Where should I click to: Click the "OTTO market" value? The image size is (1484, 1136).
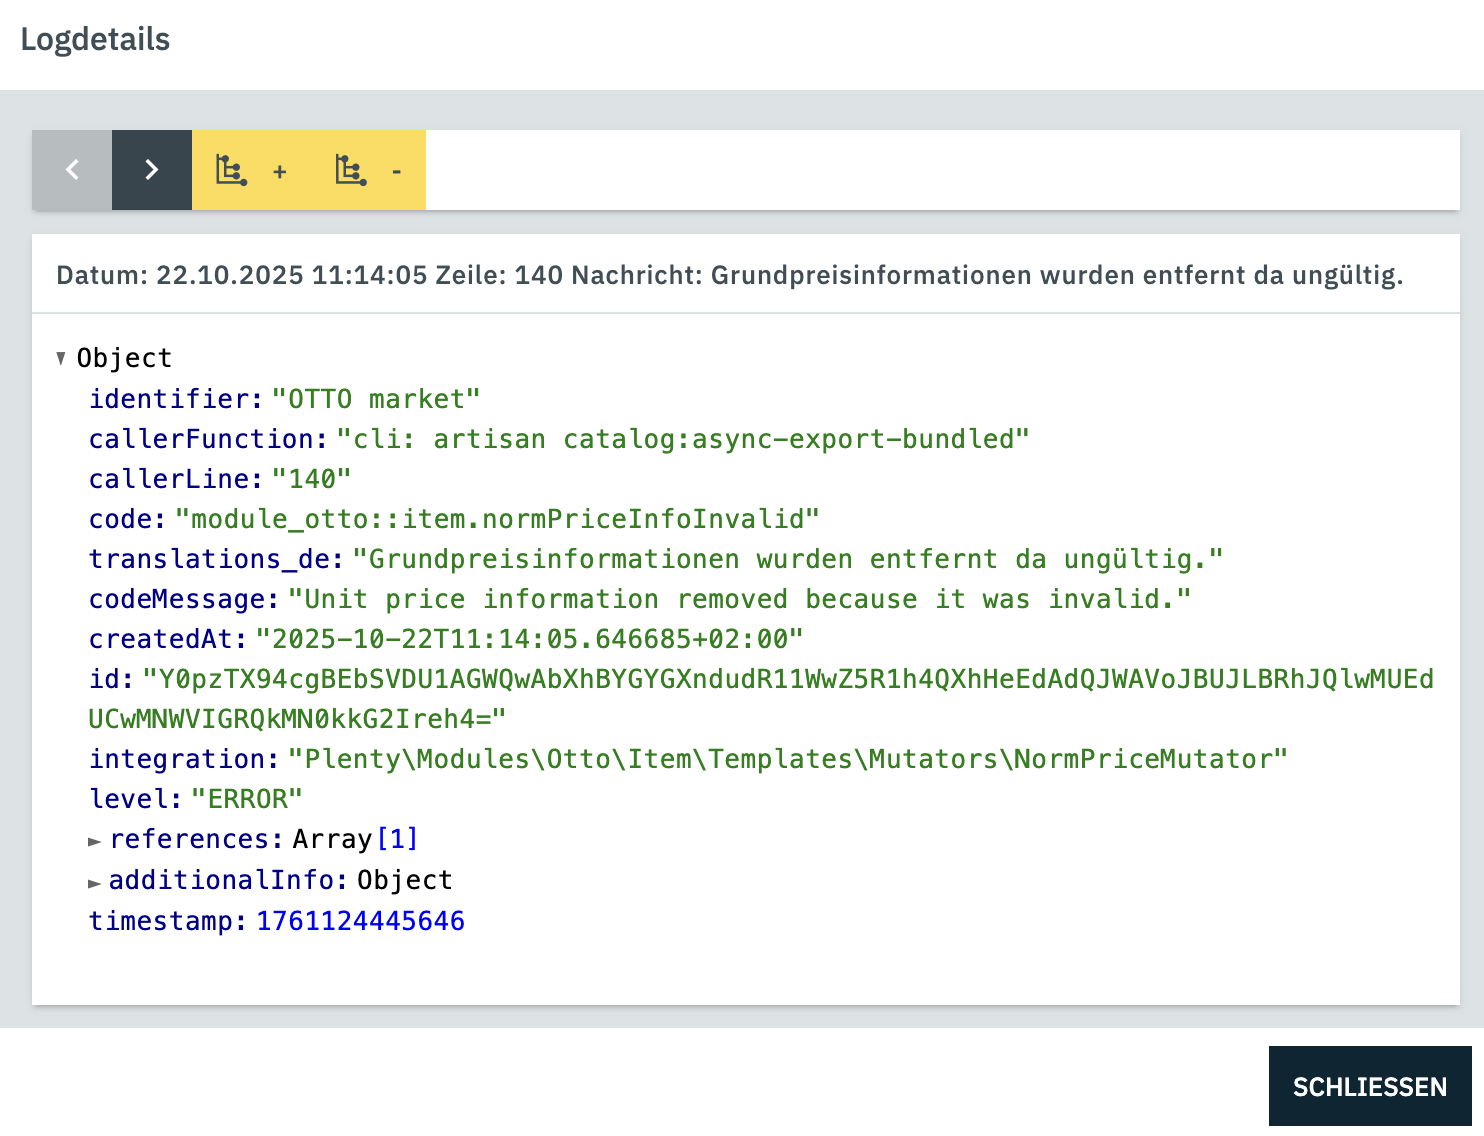[376, 399]
